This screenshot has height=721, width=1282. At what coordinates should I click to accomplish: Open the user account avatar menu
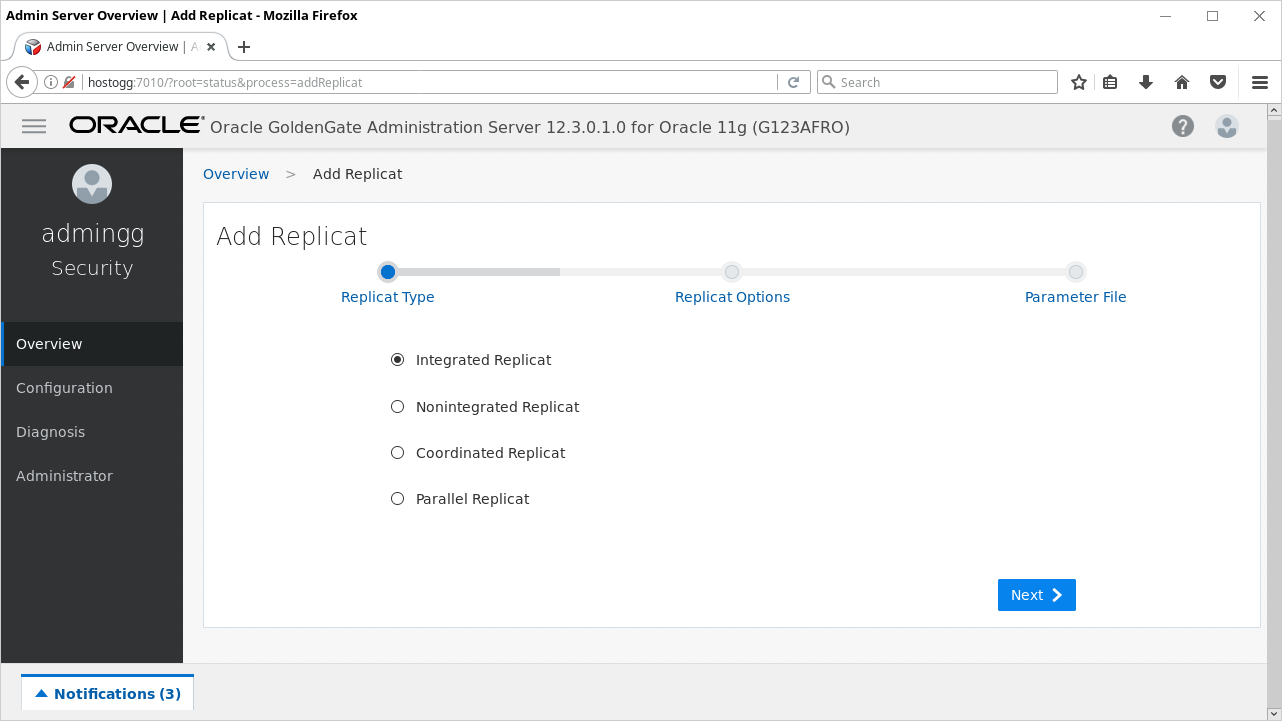coord(1227,126)
